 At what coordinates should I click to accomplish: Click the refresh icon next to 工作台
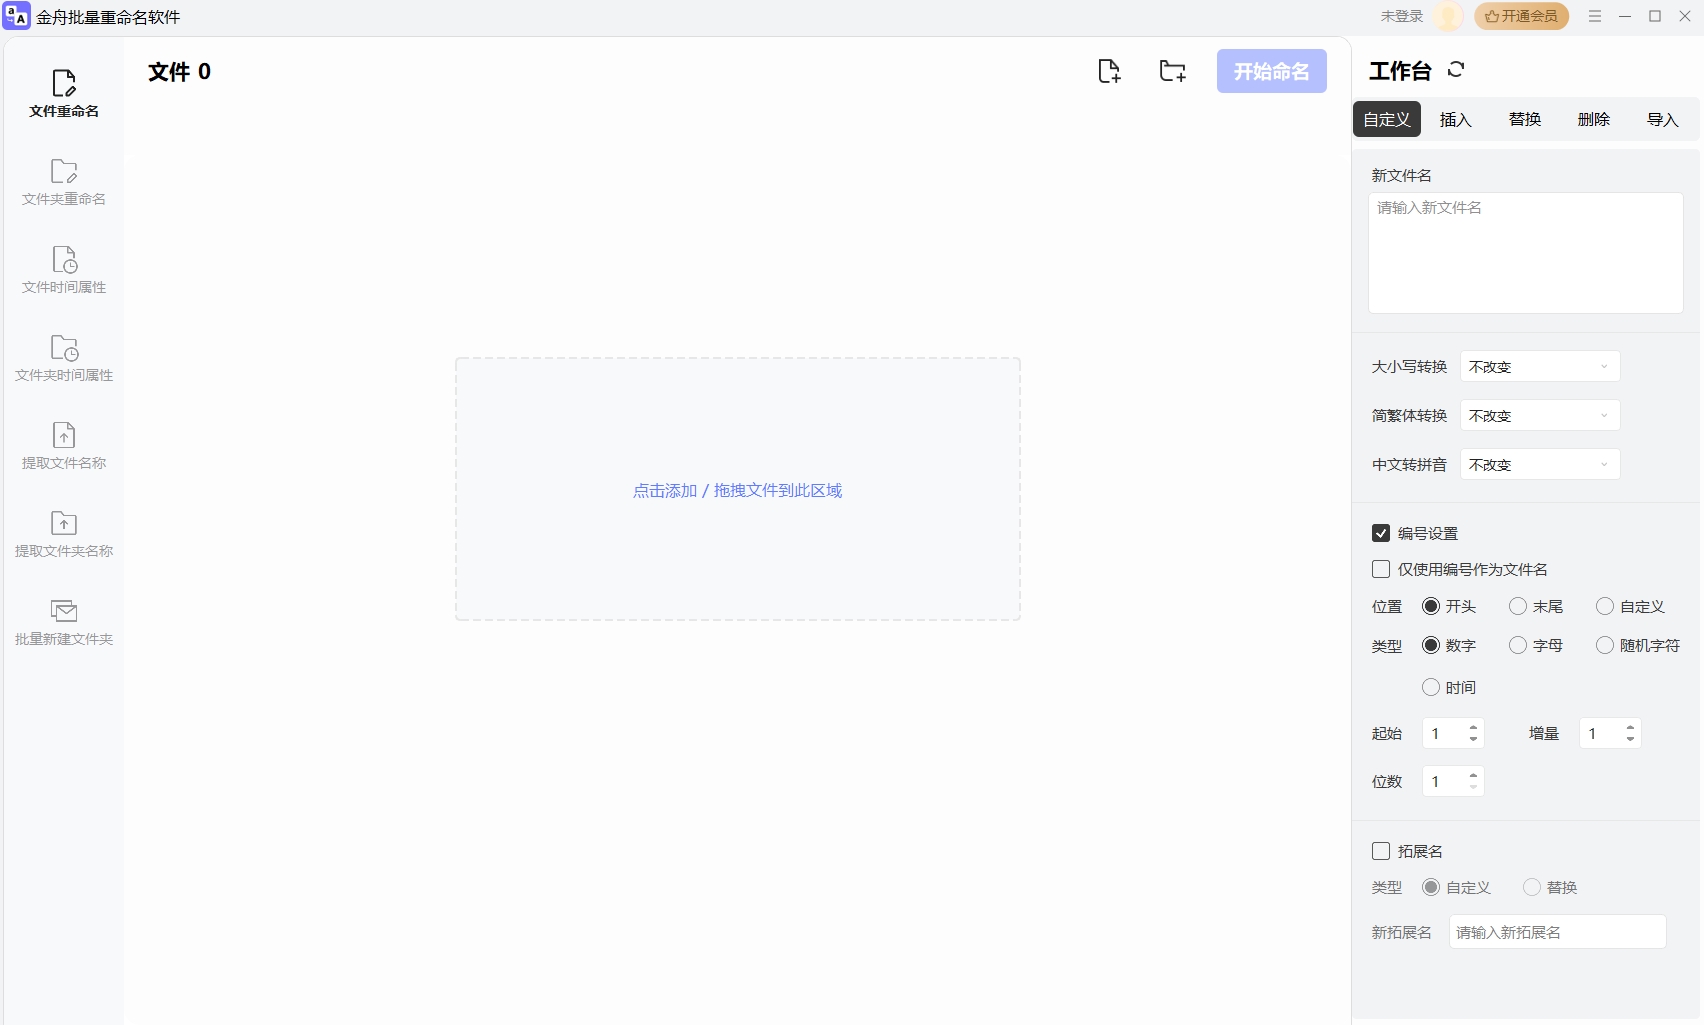[x=1456, y=70]
